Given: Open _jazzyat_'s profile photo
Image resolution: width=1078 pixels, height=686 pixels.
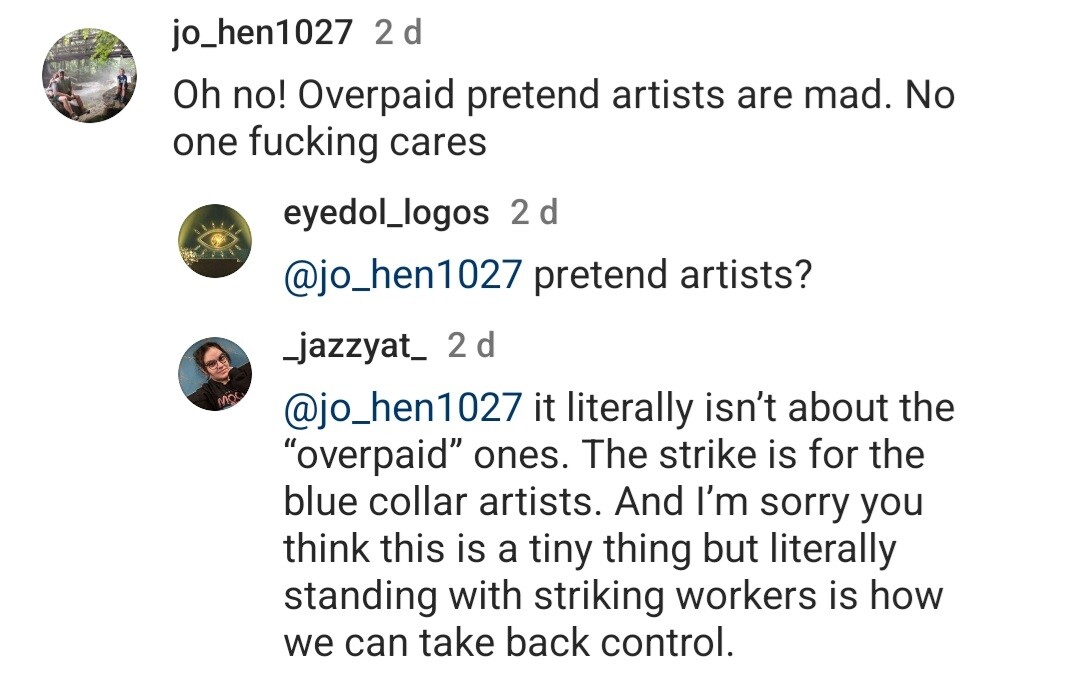Looking at the screenshot, I should 214,373.
